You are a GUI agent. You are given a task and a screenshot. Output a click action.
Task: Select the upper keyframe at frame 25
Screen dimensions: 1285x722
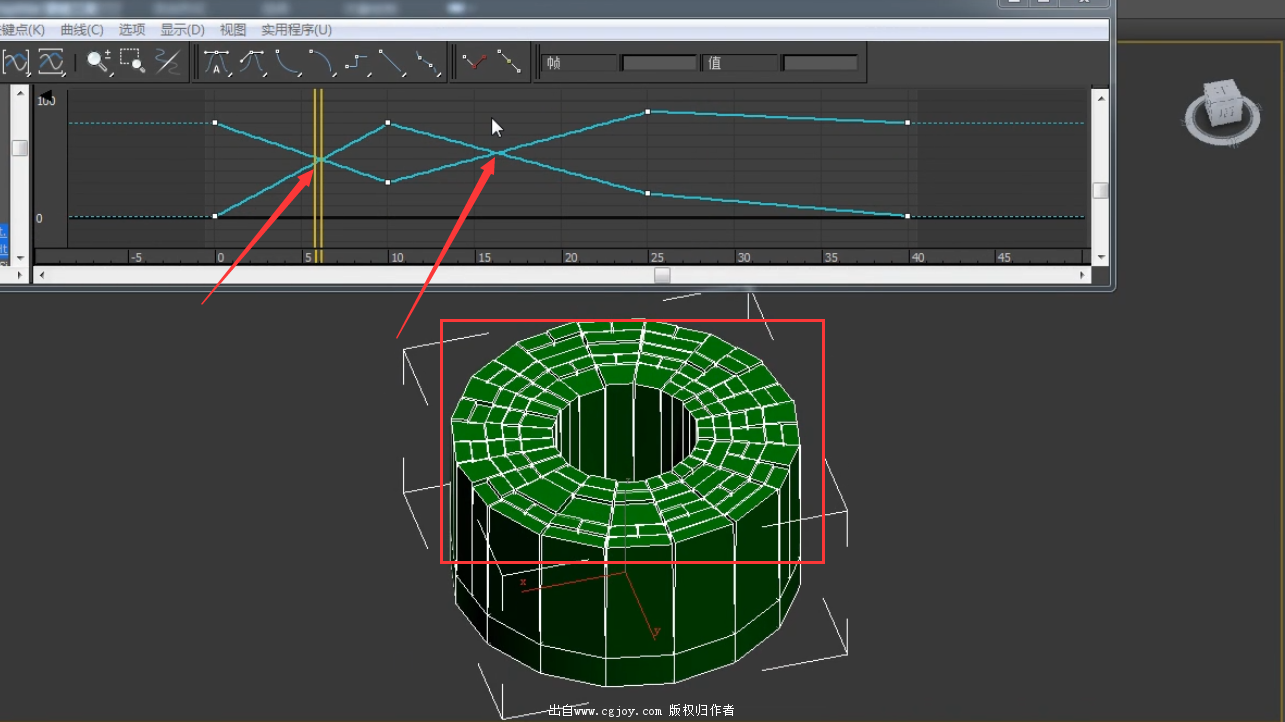(x=648, y=112)
